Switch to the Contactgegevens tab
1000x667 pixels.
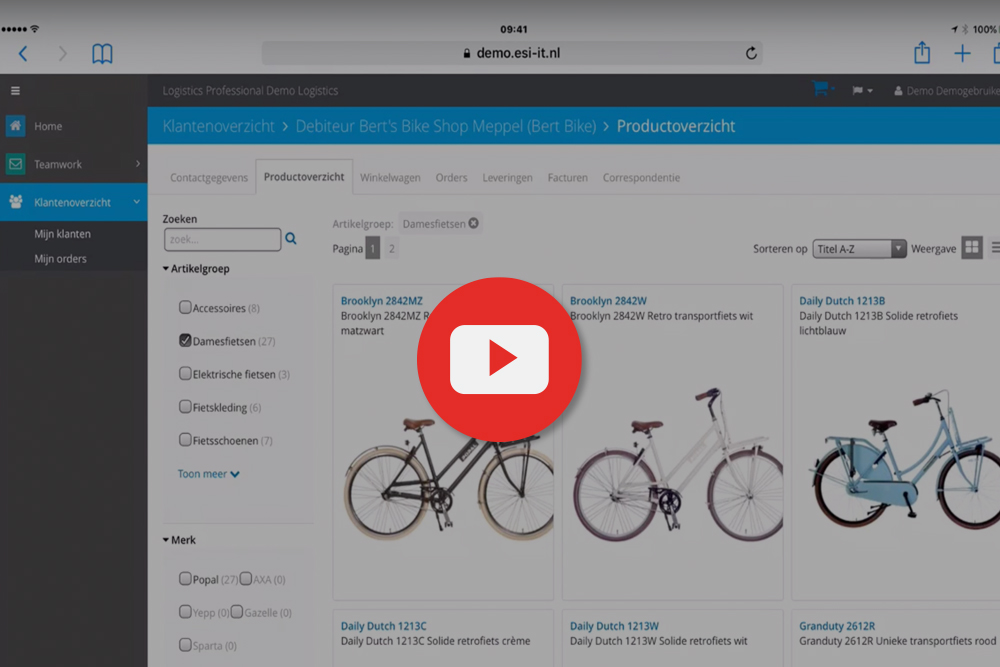coord(209,178)
